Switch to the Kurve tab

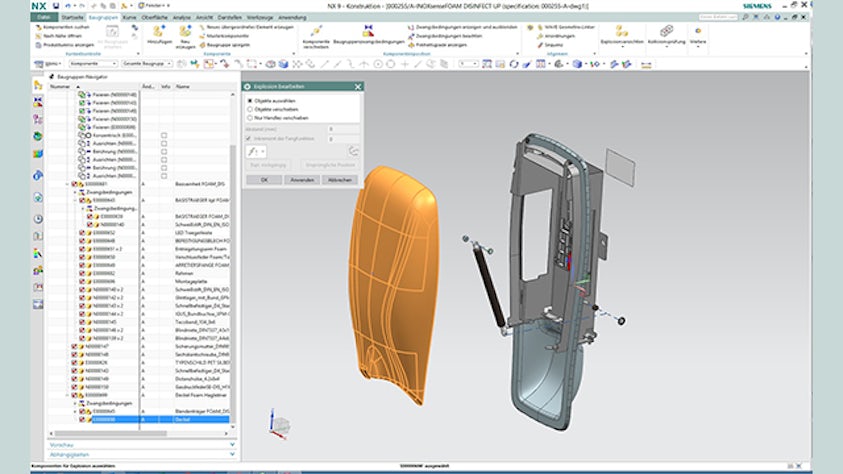pos(130,17)
